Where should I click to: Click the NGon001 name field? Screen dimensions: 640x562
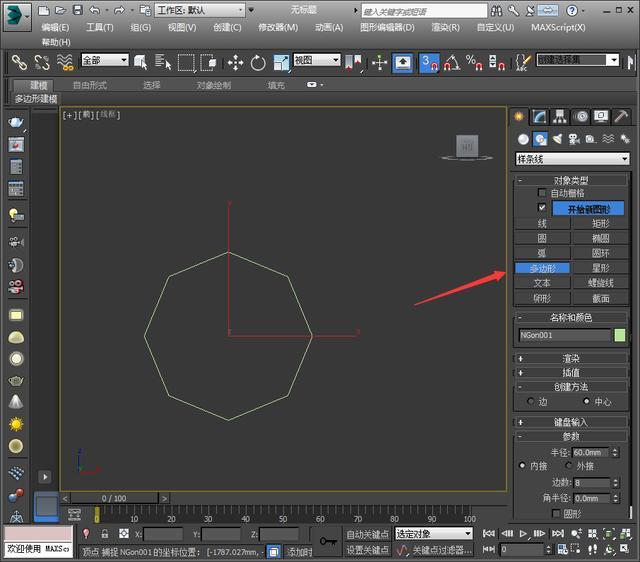(563, 336)
